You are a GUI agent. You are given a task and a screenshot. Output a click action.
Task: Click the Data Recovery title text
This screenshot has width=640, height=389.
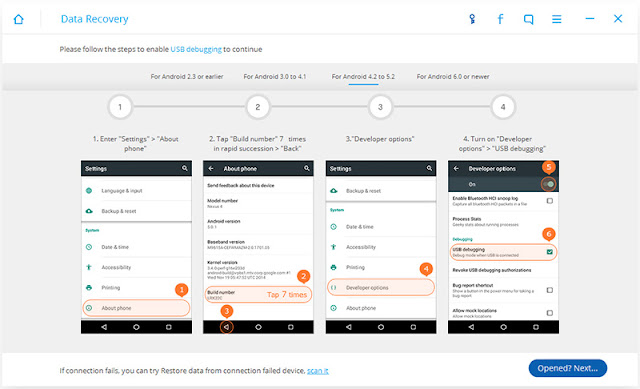pos(94,19)
